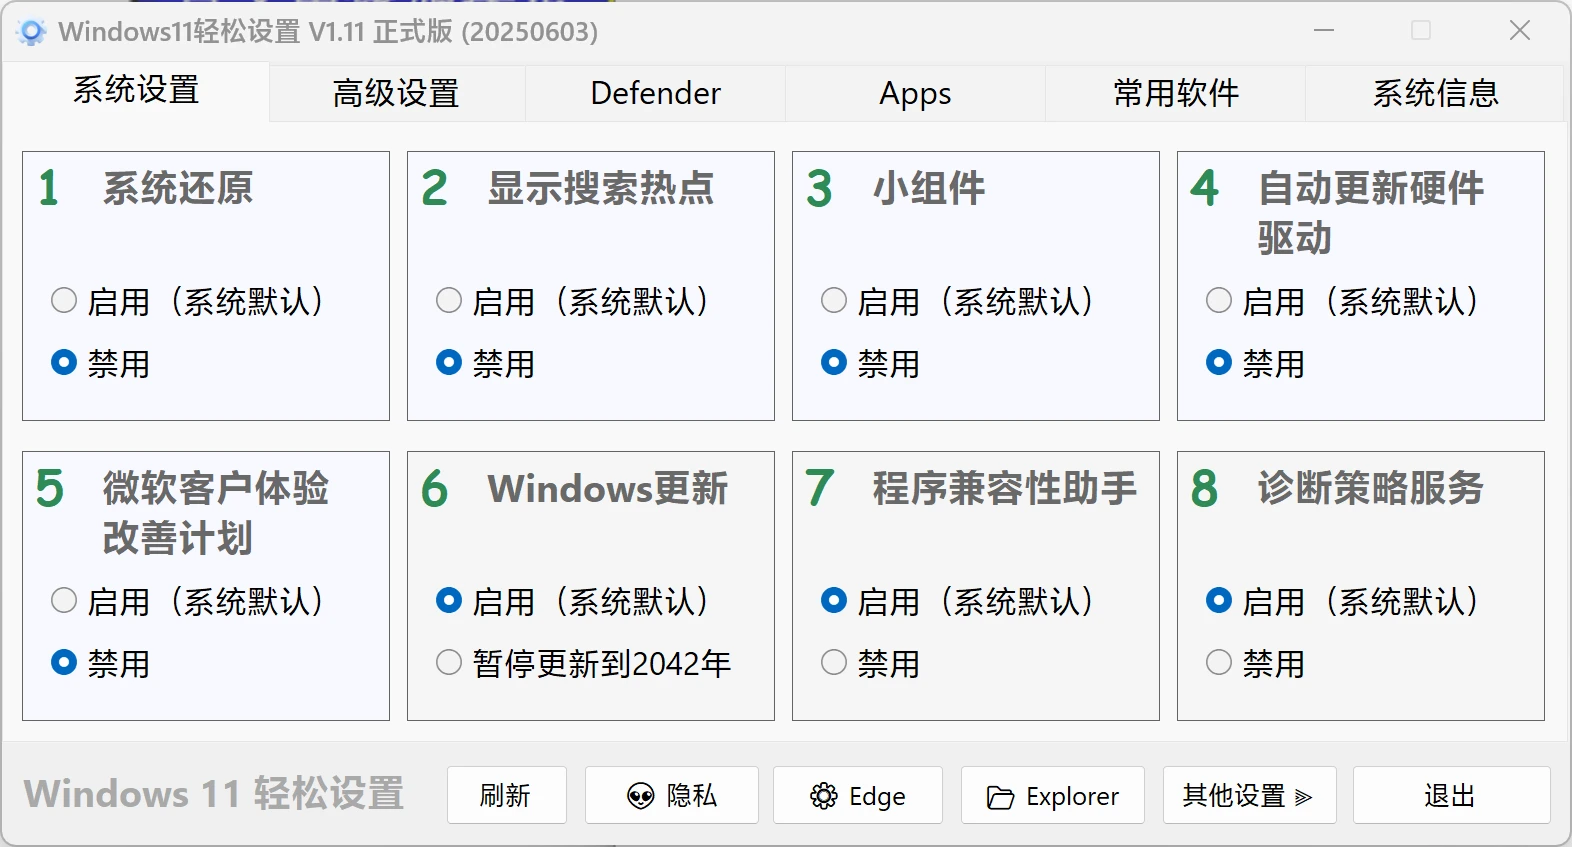
Task: Switch to the 高级设置 tab
Action: tap(396, 93)
